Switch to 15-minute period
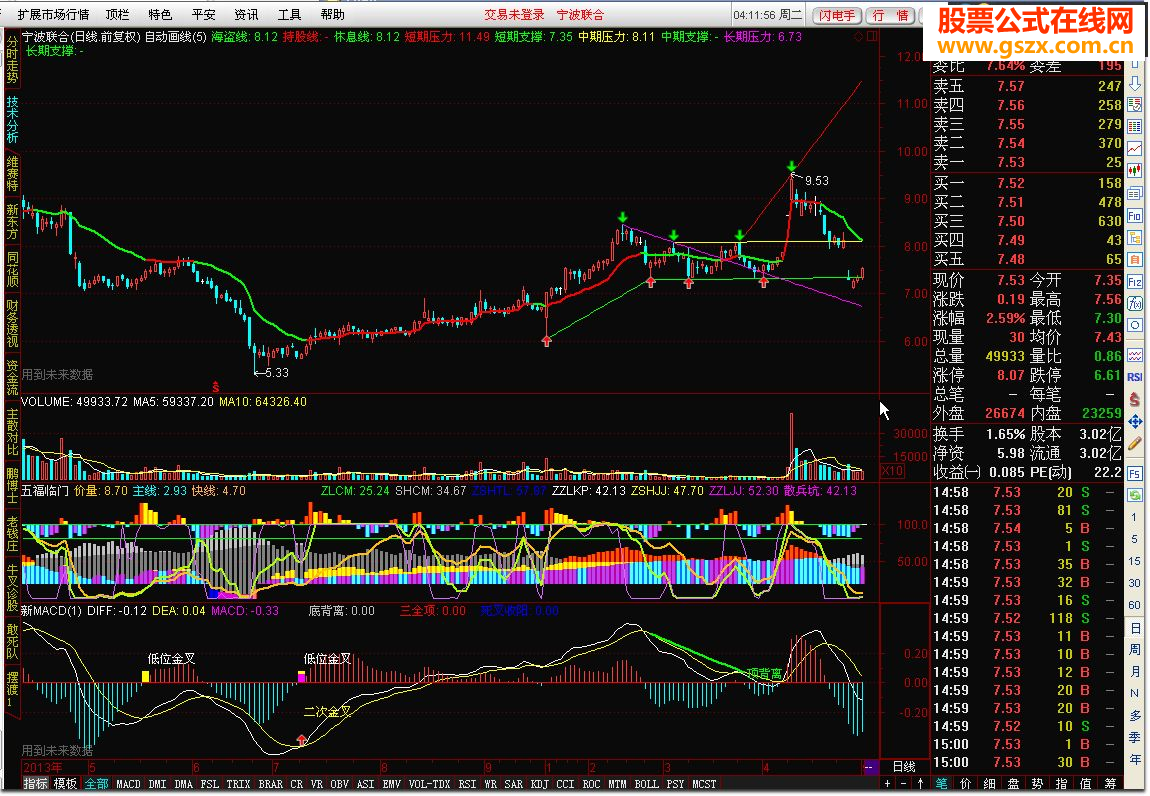The width and height of the screenshot is (1150, 796). (x=1135, y=561)
